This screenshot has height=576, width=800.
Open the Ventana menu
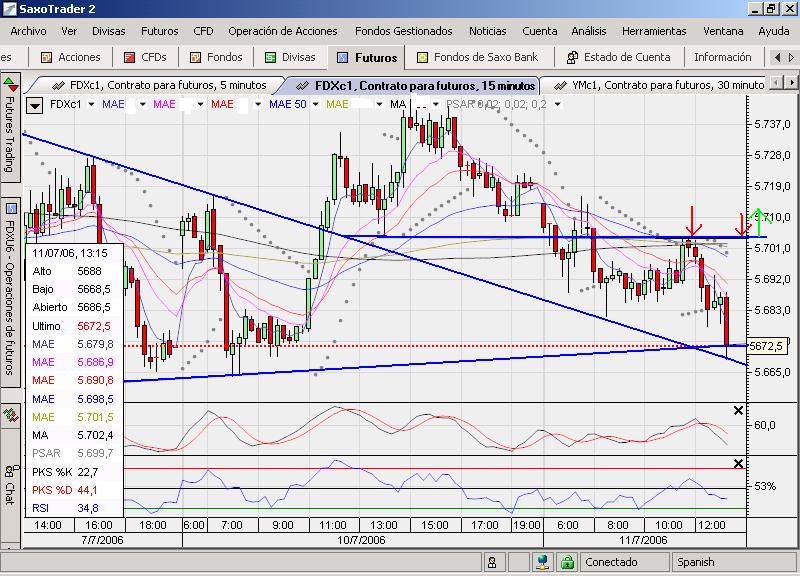723,31
